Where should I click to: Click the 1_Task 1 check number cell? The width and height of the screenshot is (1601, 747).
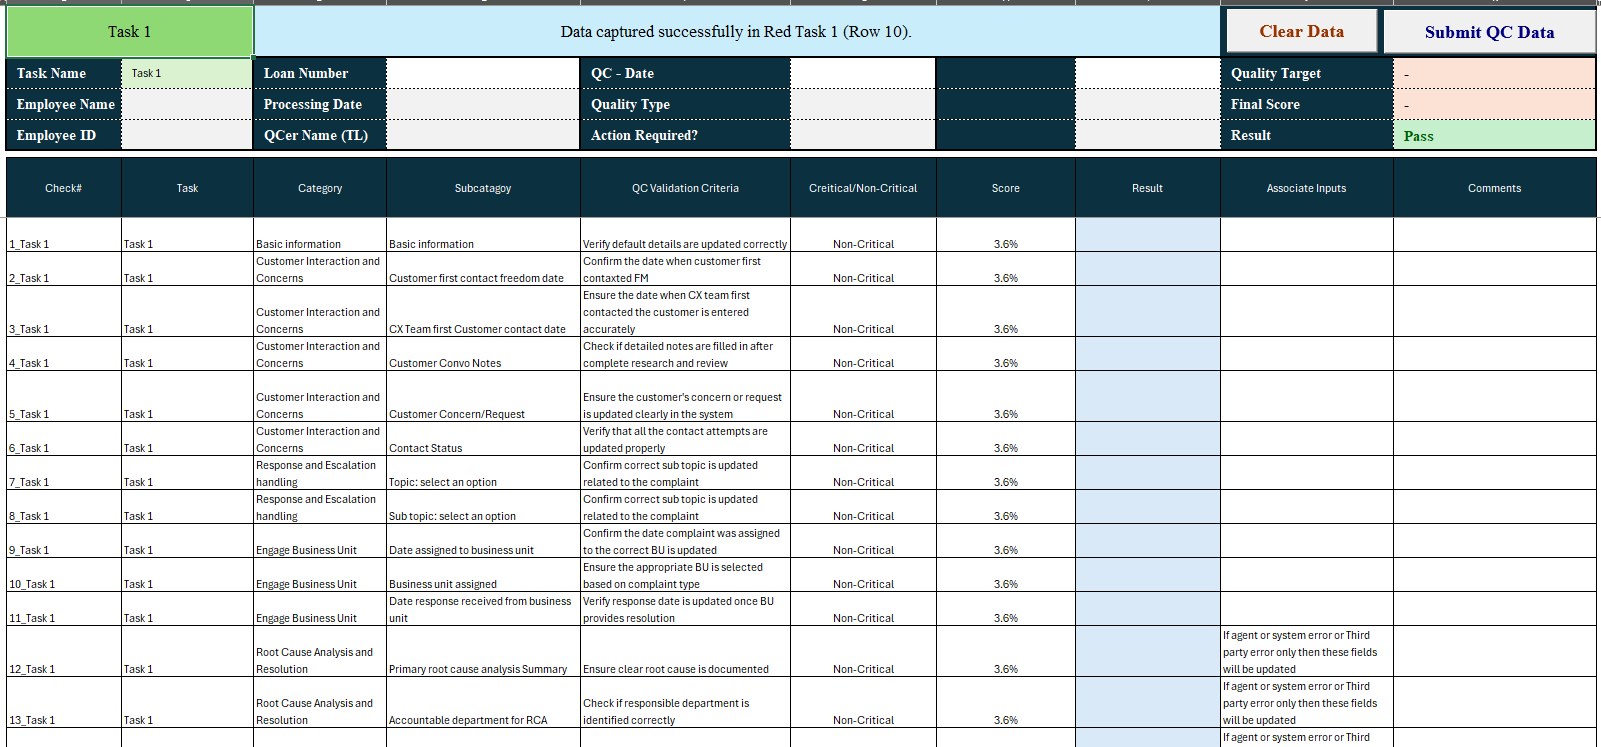coord(64,235)
